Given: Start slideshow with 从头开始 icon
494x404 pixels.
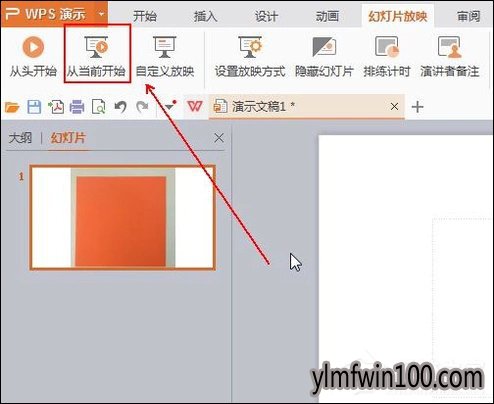Looking at the screenshot, I should pyautogui.click(x=33, y=47).
